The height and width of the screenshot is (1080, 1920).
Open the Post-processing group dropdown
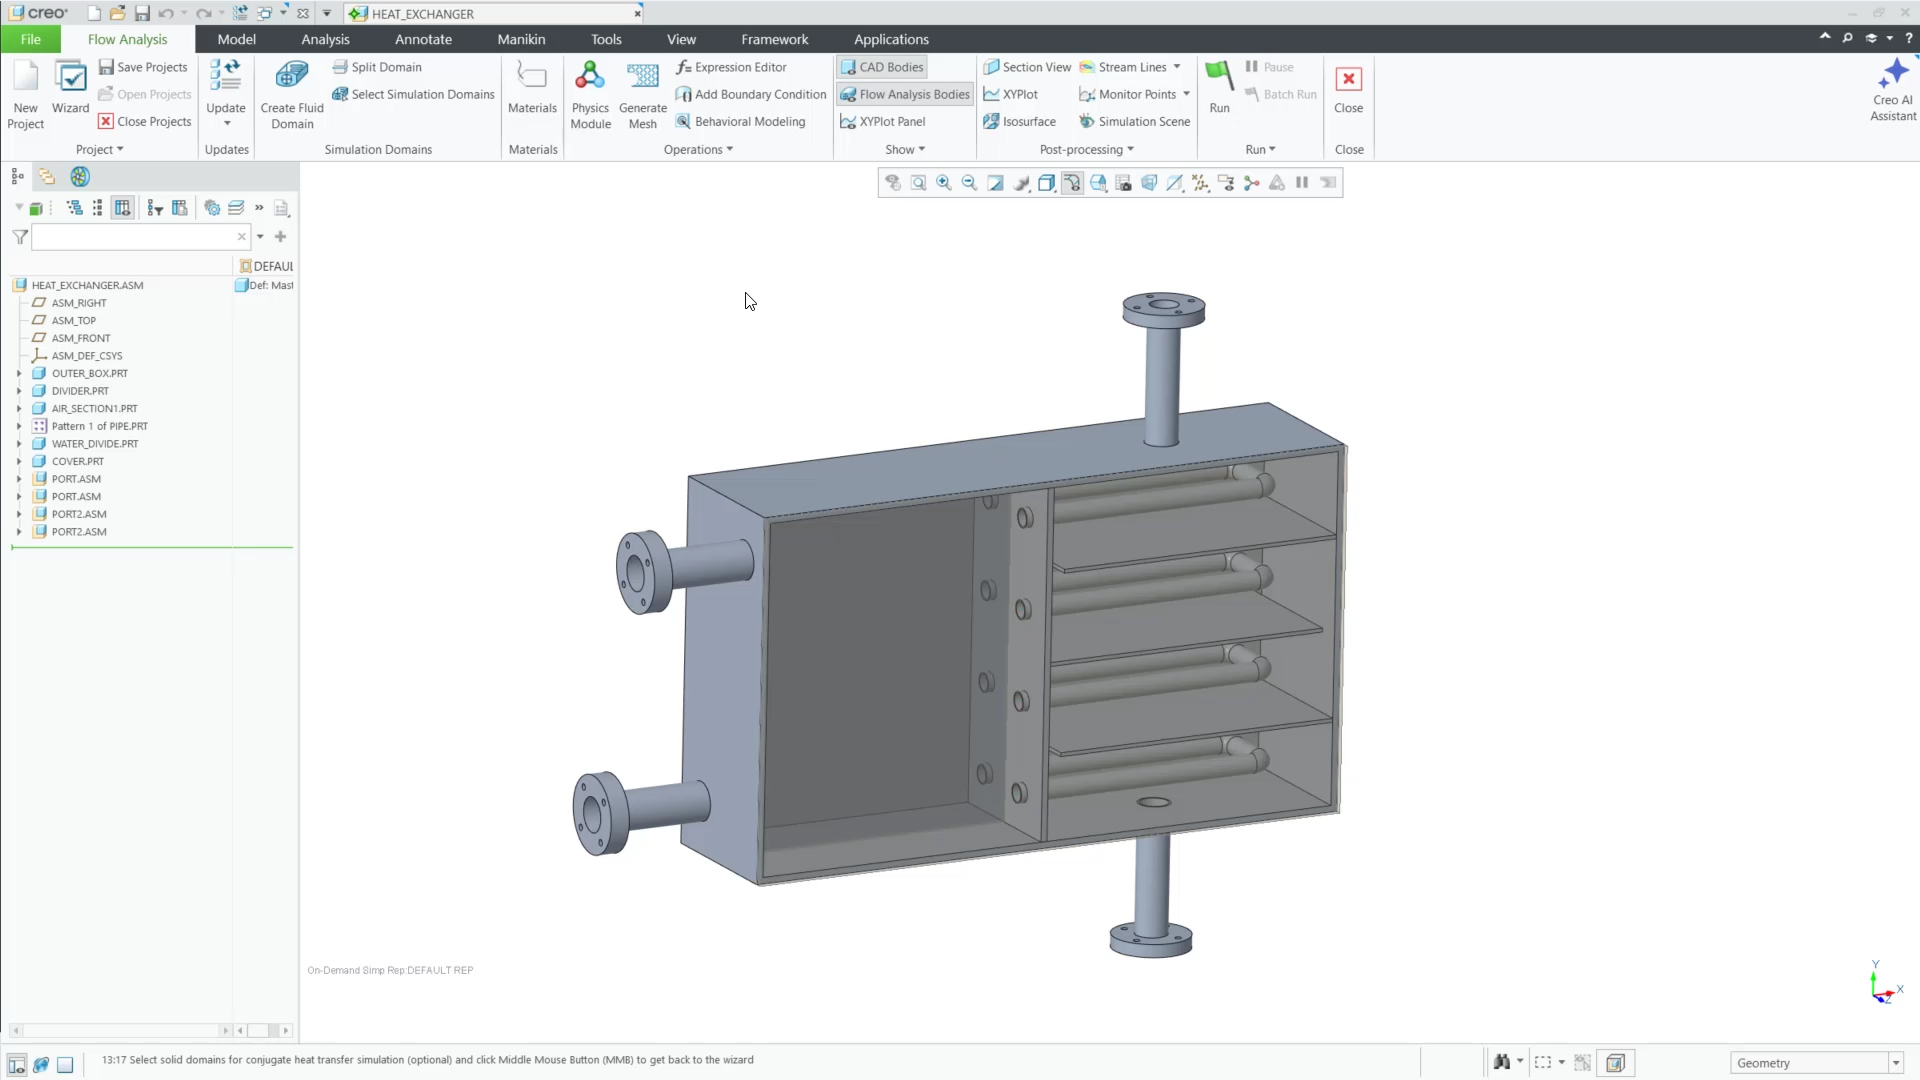coord(1087,149)
